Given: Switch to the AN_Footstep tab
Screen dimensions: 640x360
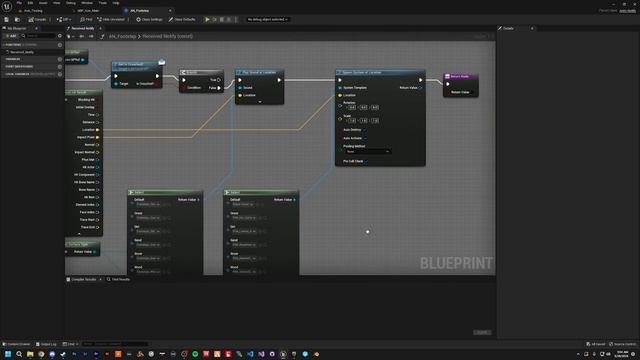Looking at the screenshot, I should [x=140, y=11].
